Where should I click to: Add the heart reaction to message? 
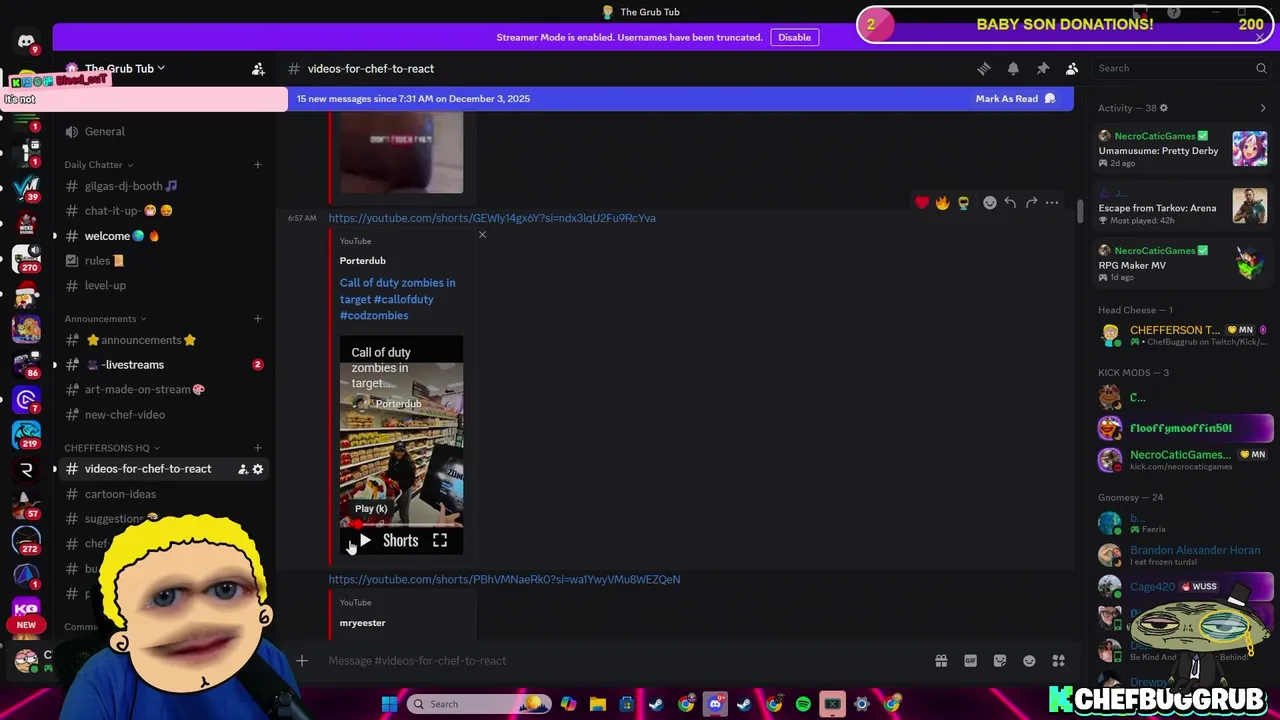pos(922,203)
